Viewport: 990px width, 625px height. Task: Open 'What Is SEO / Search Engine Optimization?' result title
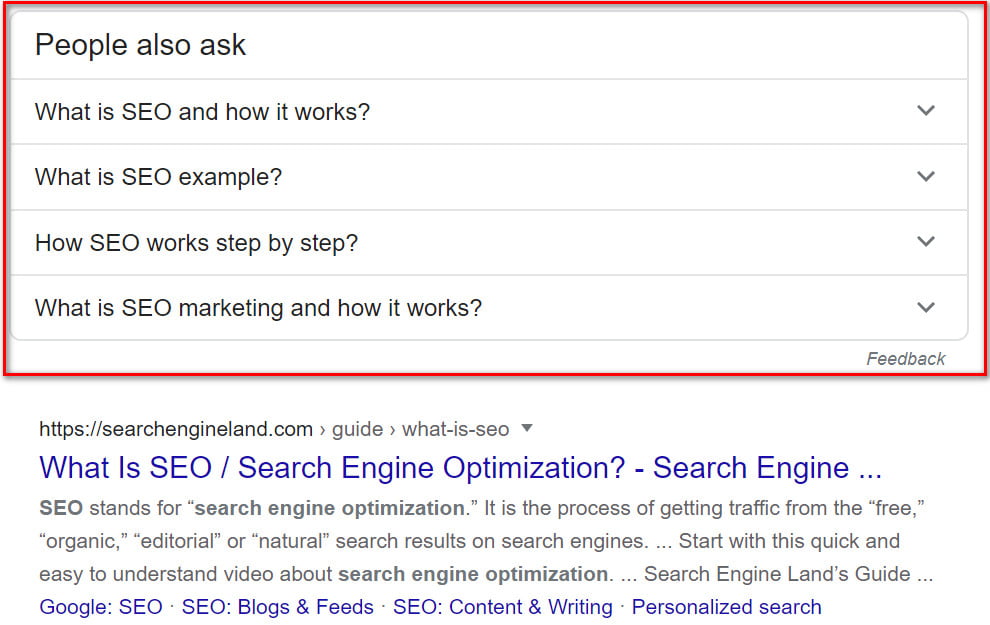click(460, 468)
